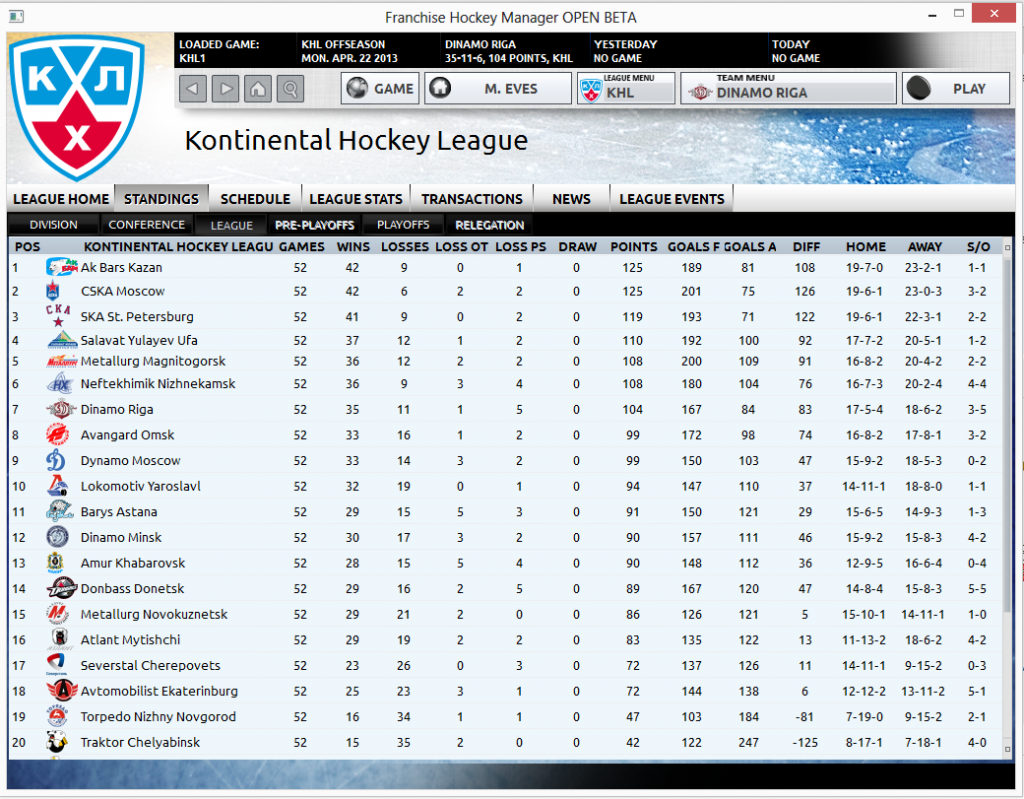Click the Avangard Omsk logo

(x=57, y=434)
